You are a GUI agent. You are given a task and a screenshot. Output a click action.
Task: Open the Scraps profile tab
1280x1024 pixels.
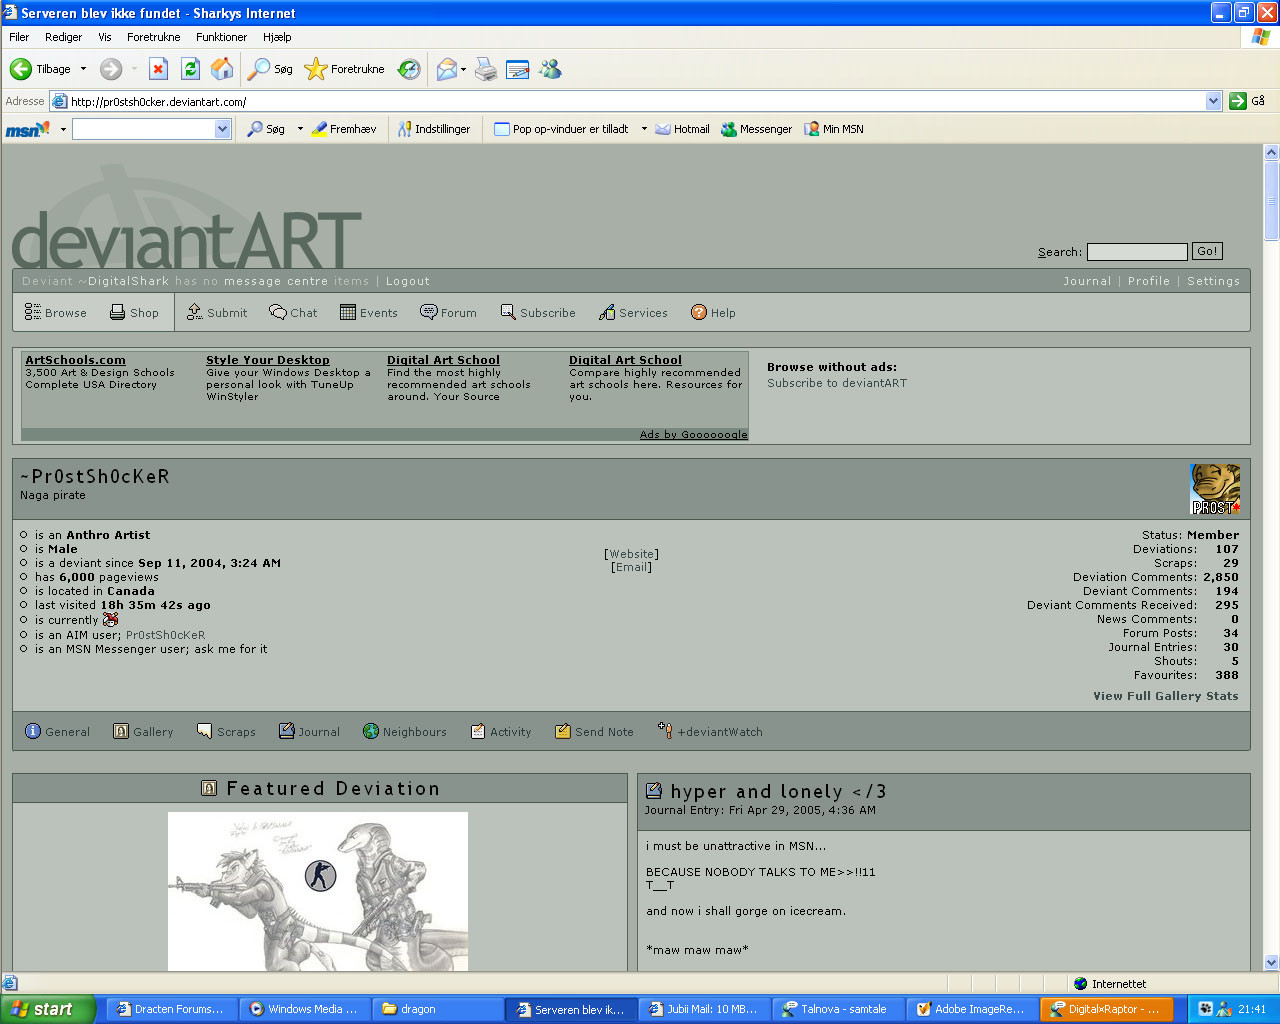tap(226, 732)
